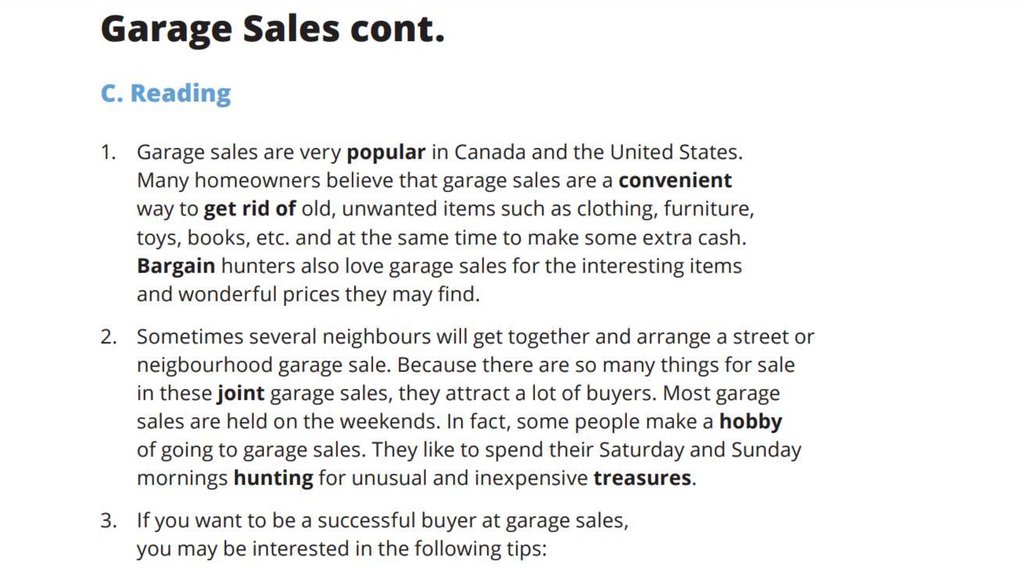Click the bold word "hobby"
The height and width of the screenshot is (574, 1024).
(750, 421)
